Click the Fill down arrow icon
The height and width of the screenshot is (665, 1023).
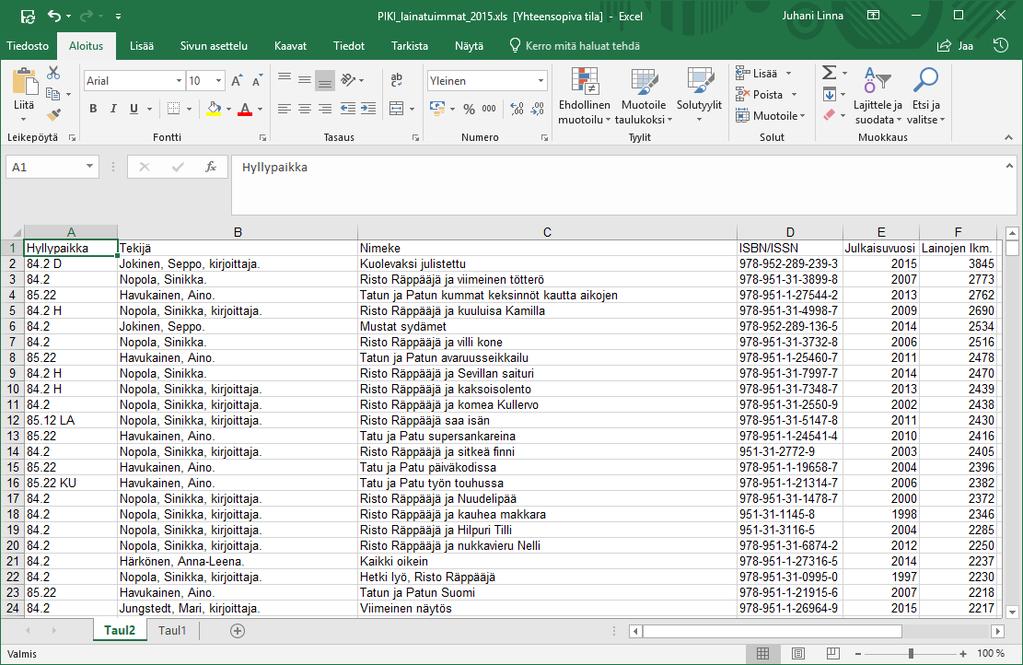pos(829,95)
